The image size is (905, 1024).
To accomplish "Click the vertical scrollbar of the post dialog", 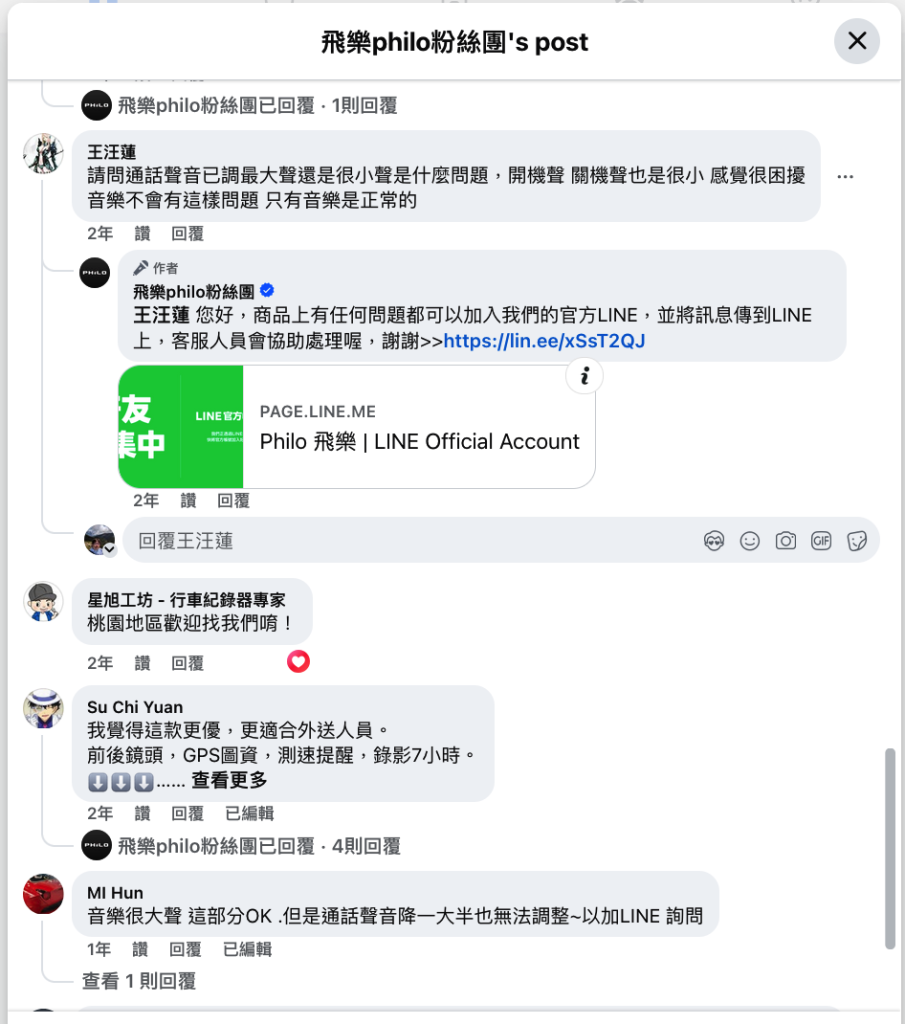I will 890,849.
